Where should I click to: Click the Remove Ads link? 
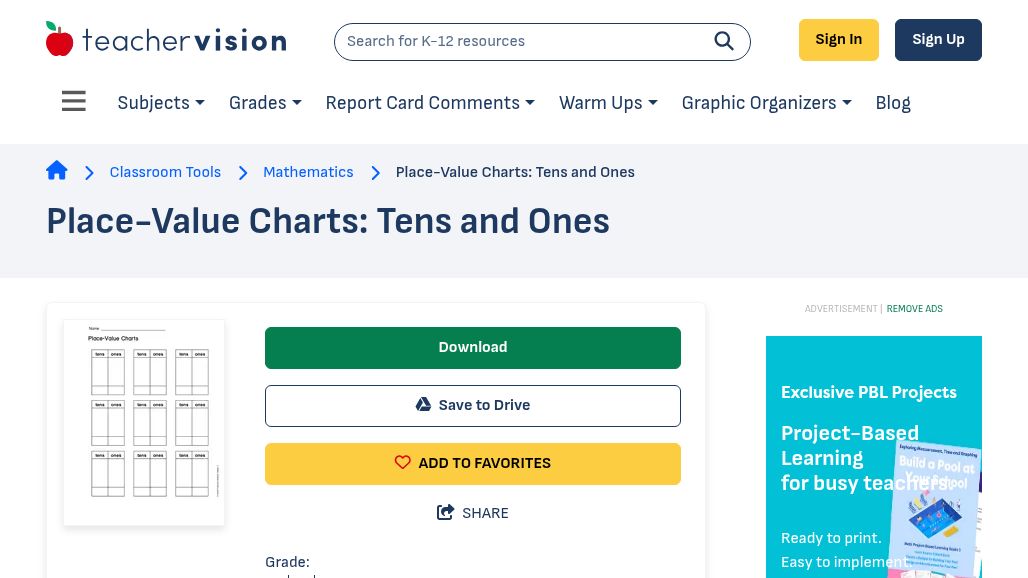(914, 309)
